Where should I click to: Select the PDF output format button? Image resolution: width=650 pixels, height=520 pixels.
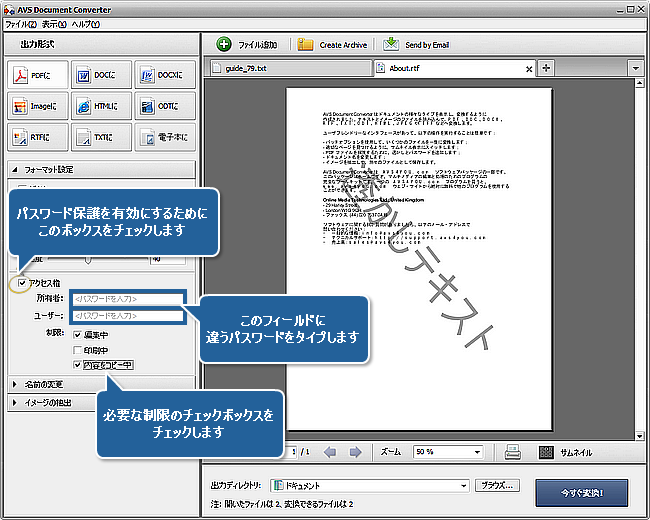pos(37,74)
